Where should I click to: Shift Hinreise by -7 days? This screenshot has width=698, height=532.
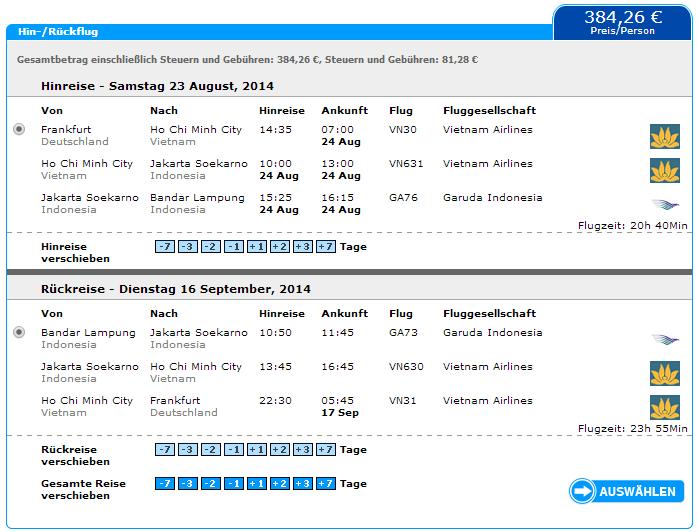[x=165, y=247]
